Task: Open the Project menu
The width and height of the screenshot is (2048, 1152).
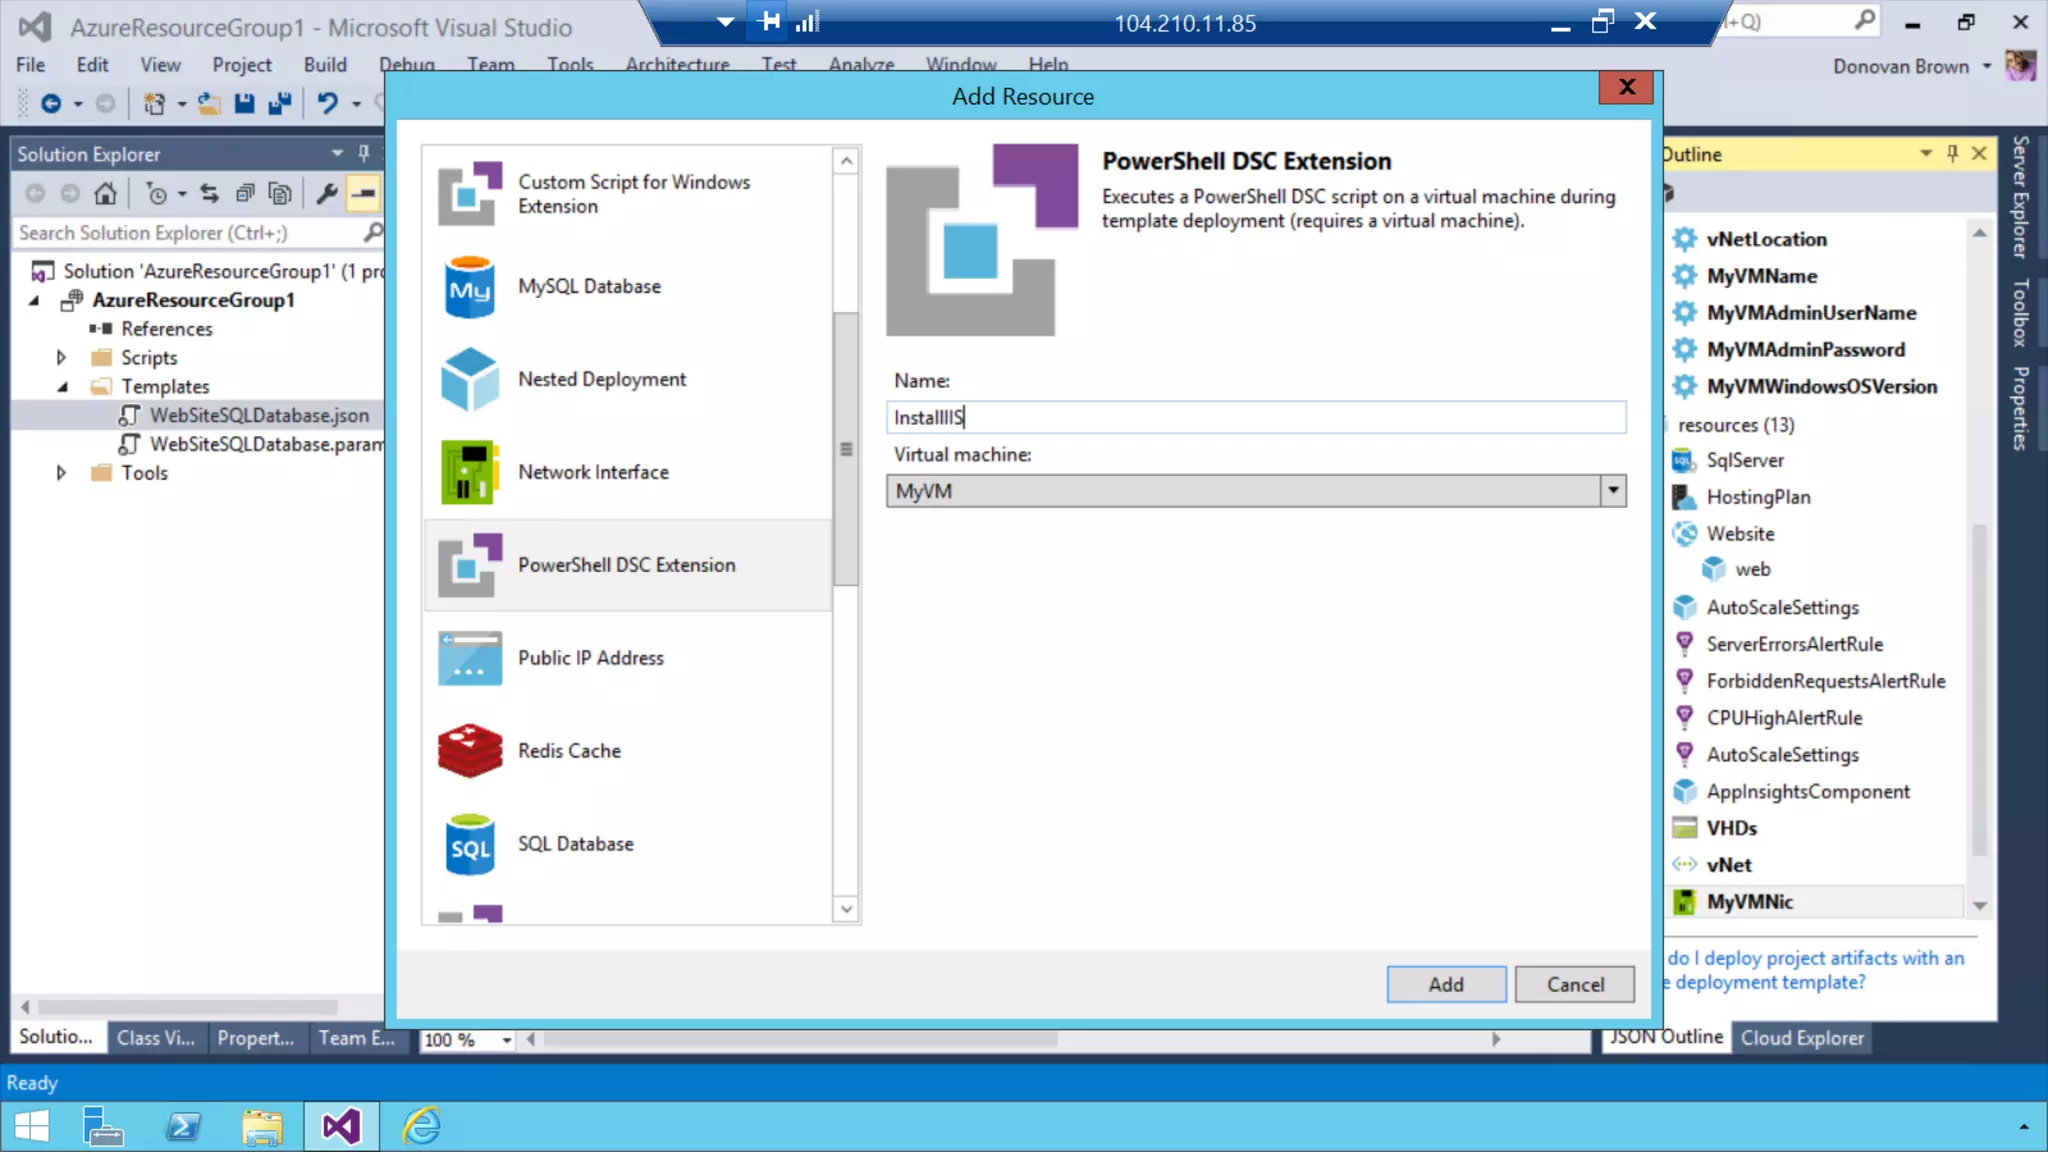Action: pyautogui.click(x=241, y=65)
